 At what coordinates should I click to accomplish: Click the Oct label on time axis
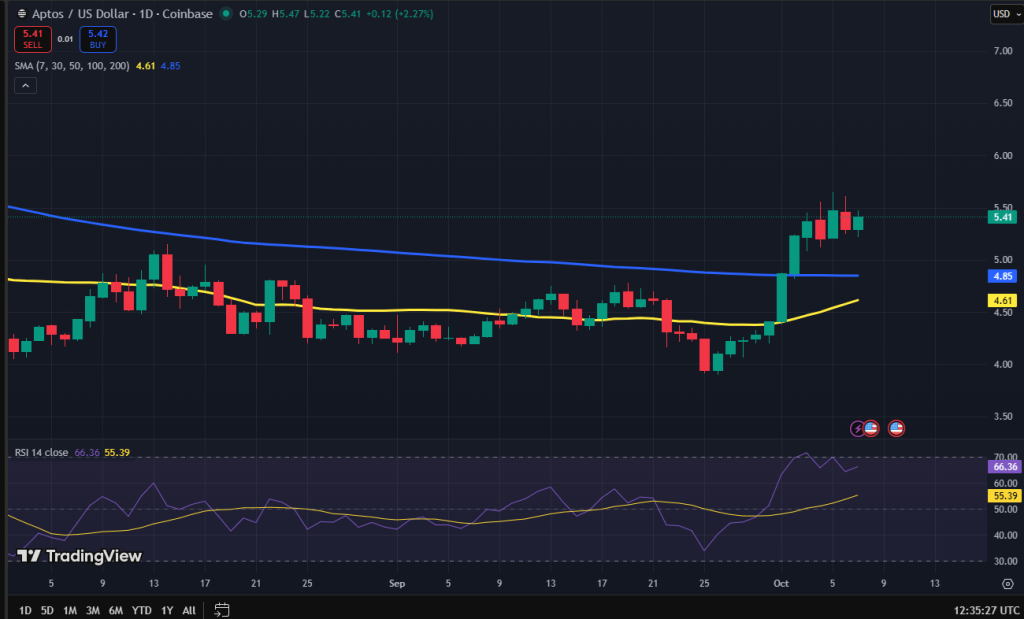(781, 583)
